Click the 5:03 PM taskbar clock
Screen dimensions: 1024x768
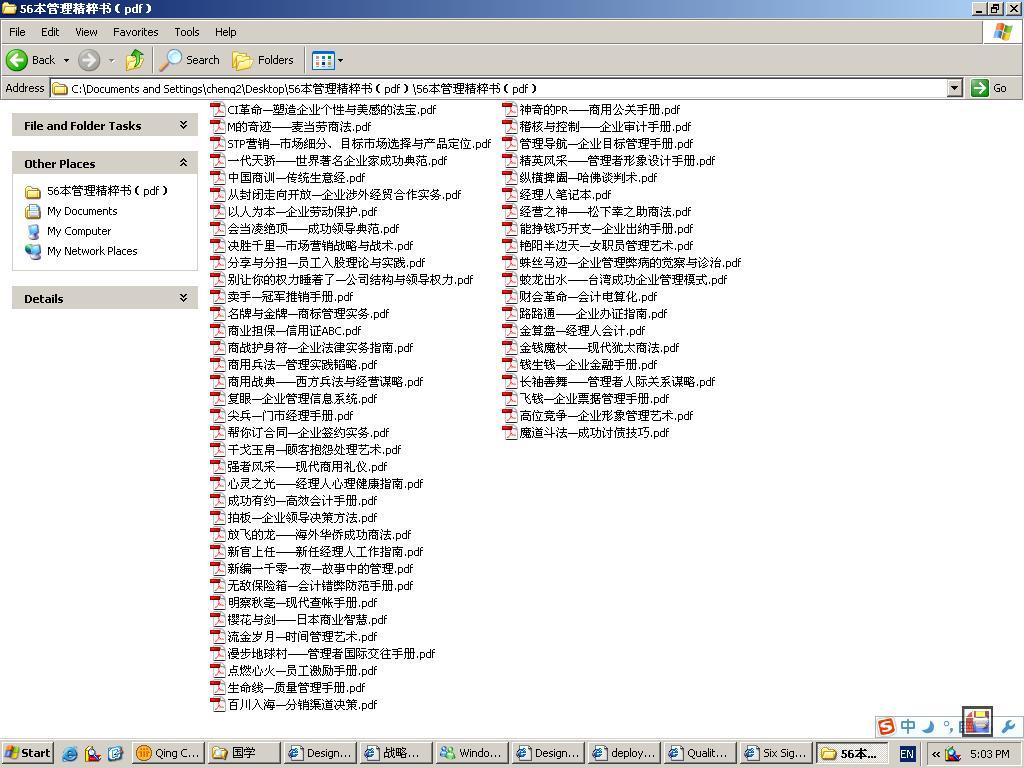[x=990, y=754]
